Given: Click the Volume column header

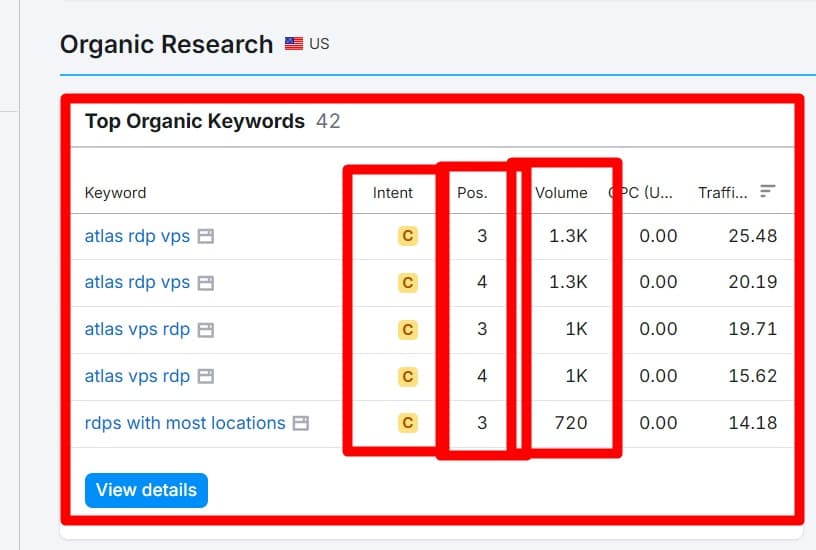Looking at the screenshot, I should pos(562,193).
